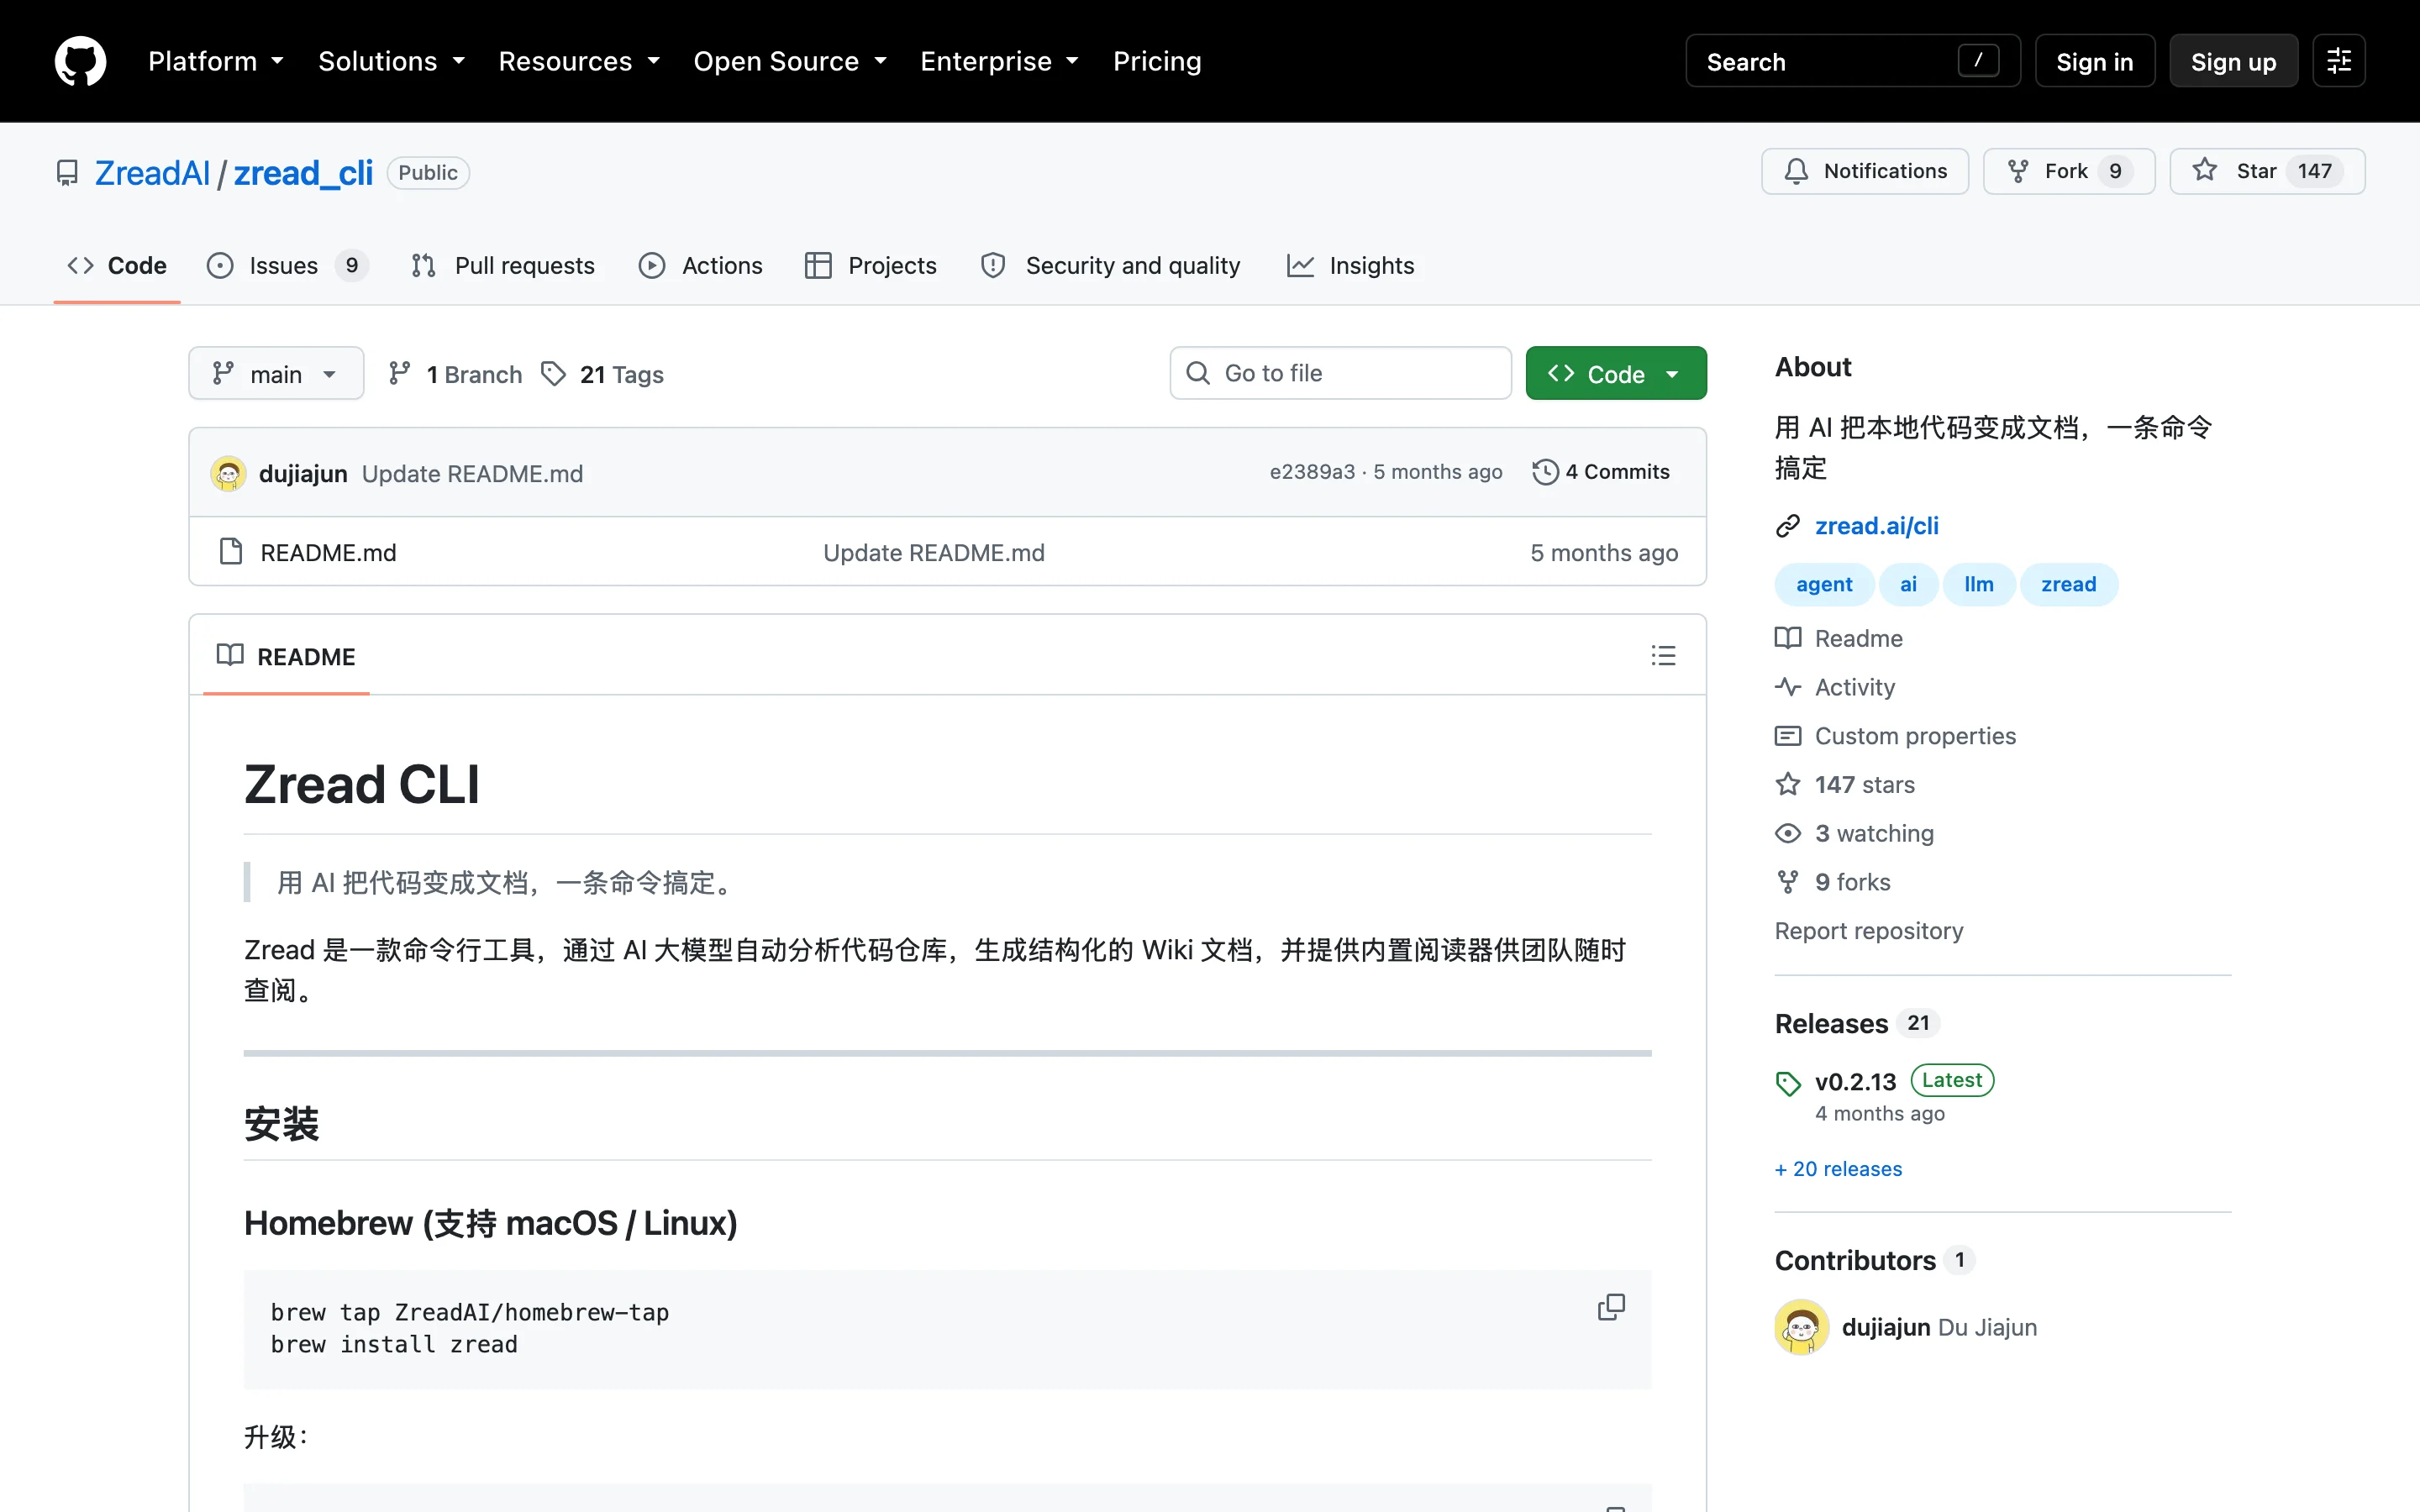Select the README tab in file viewer
The height and width of the screenshot is (1512, 2420).
[286, 656]
